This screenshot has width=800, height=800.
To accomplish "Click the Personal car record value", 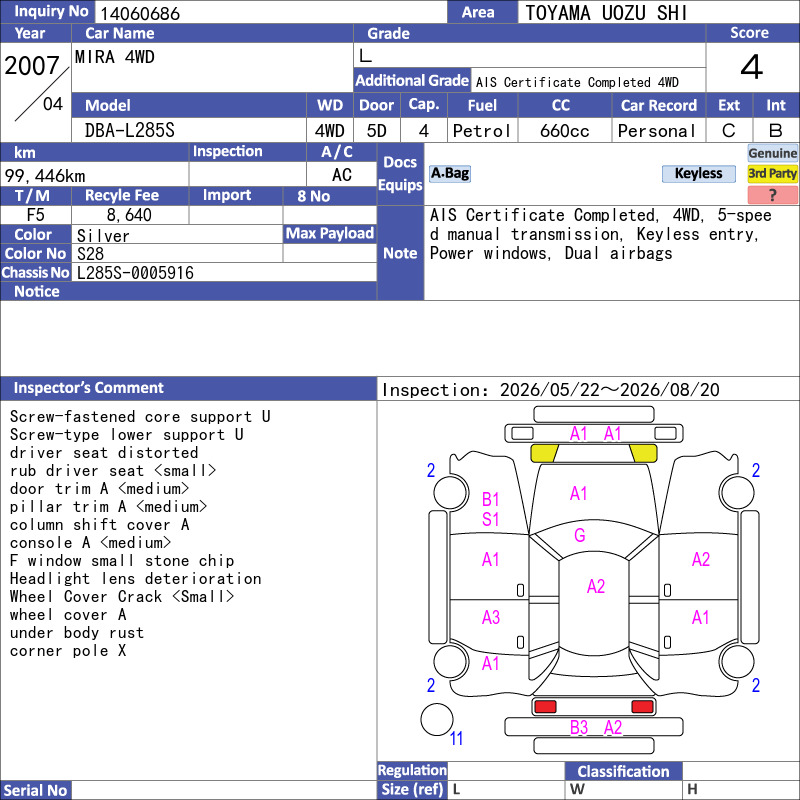I will (x=657, y=131).
